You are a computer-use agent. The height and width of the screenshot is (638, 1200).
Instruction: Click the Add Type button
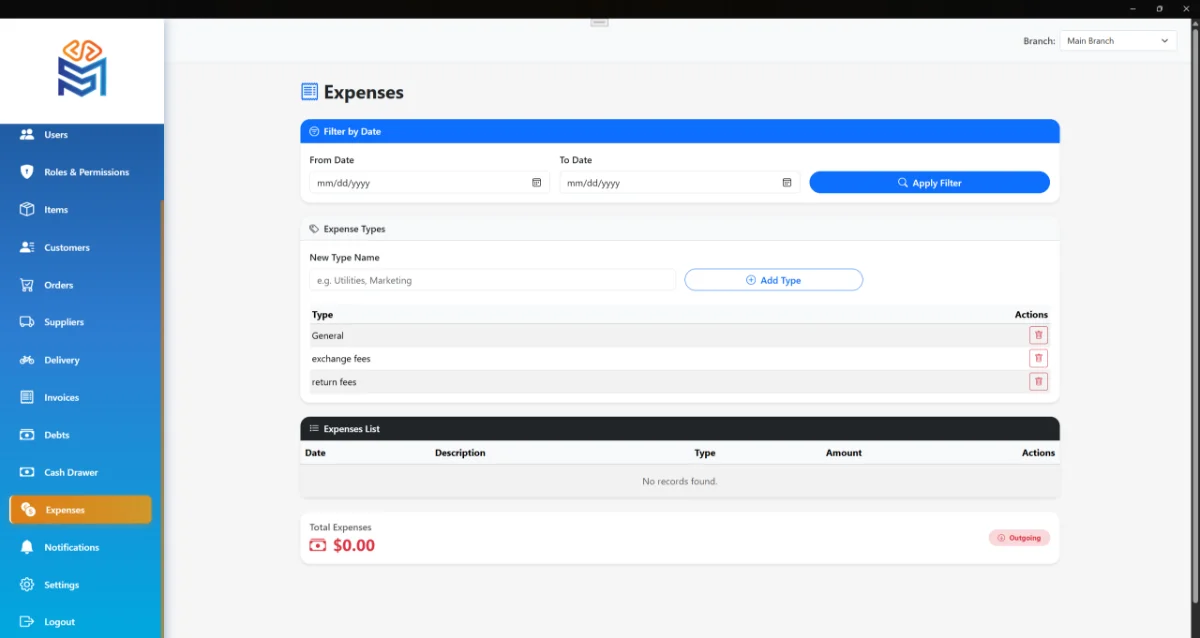pyautogui.click(x=773, y=280)
